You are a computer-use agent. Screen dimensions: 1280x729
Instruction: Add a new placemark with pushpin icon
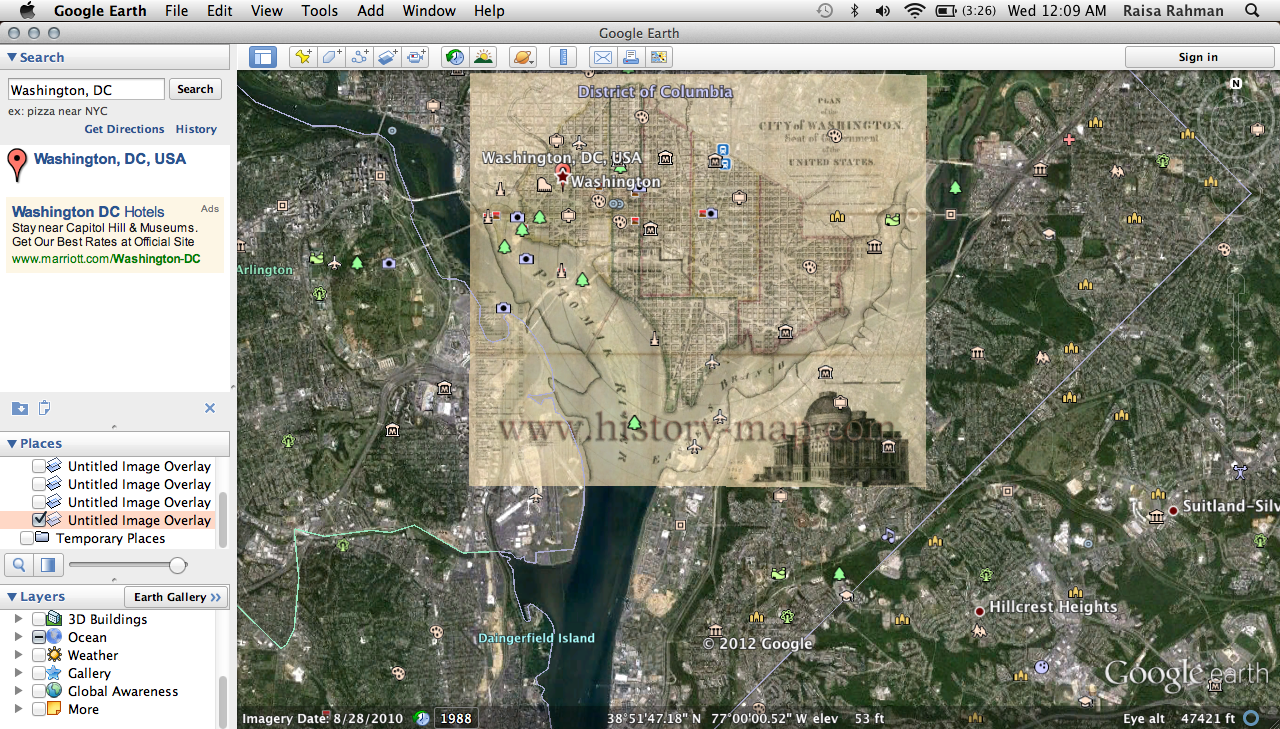tap(302, 57)
